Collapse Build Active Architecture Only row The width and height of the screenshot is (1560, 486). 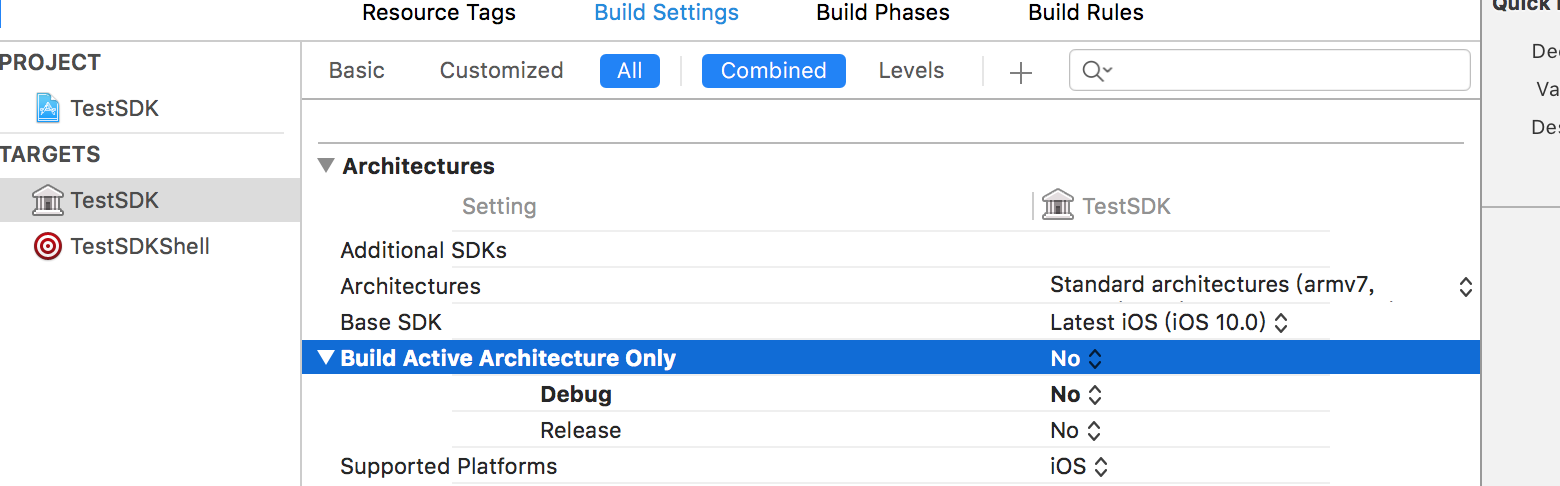326,358
